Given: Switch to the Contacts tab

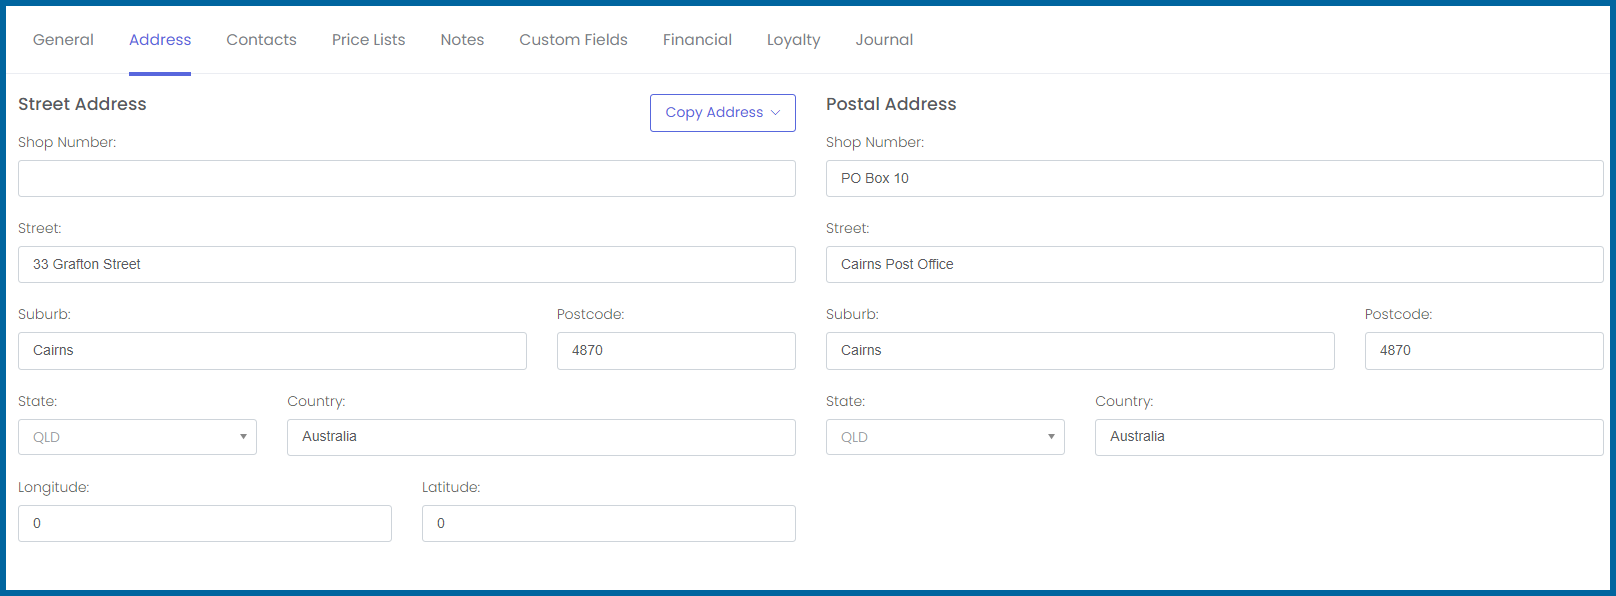Looking at the screenshot, I should pos(261,40).
